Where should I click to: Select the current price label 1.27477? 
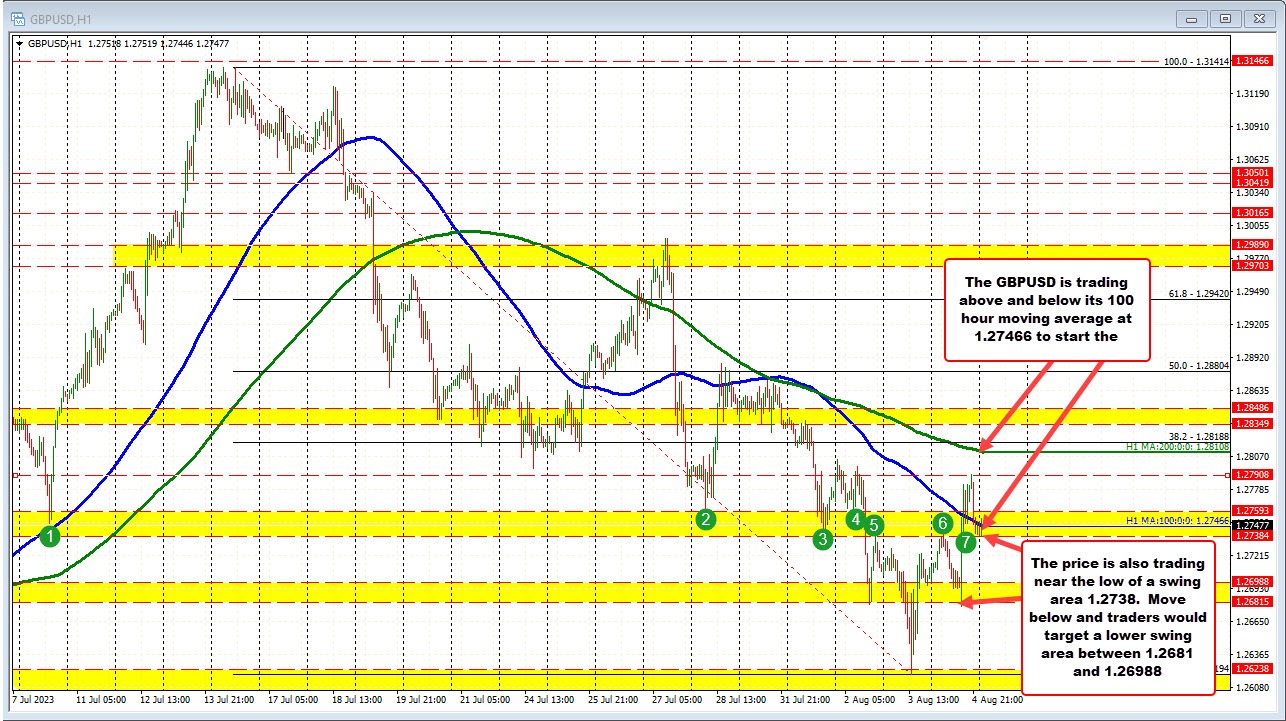point(1253,525)
